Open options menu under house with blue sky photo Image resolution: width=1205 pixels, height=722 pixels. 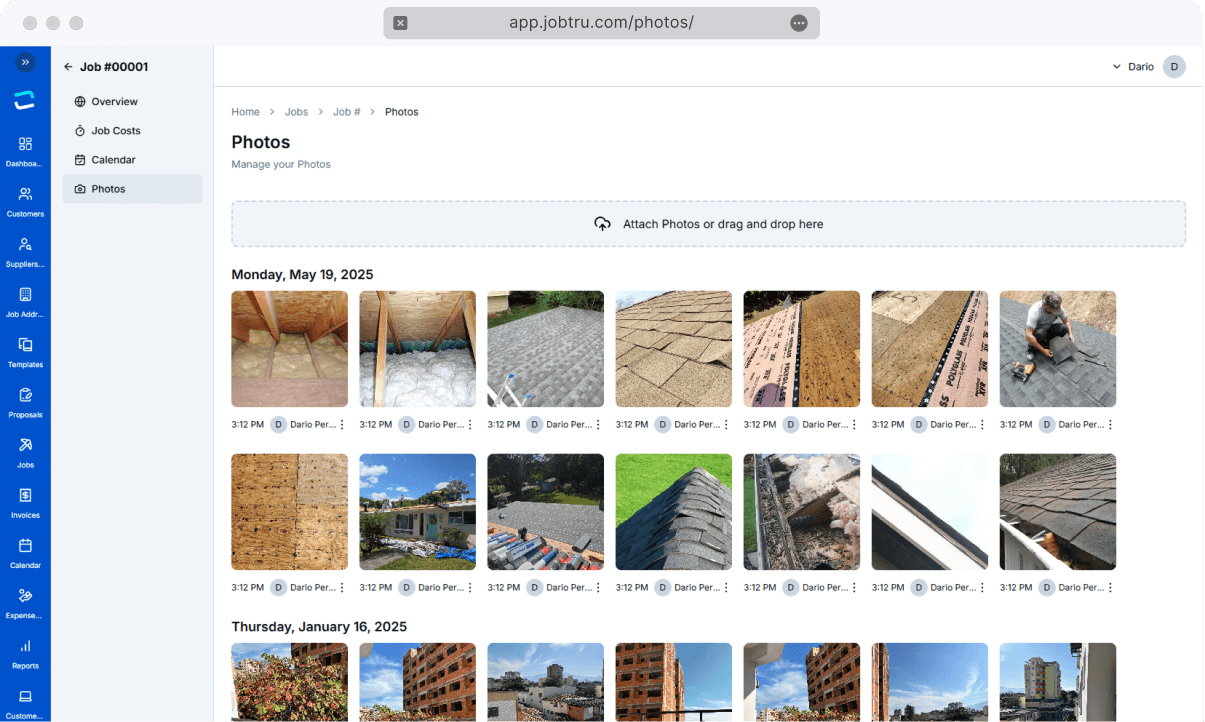pyautogui.click(x=470, y=588)
